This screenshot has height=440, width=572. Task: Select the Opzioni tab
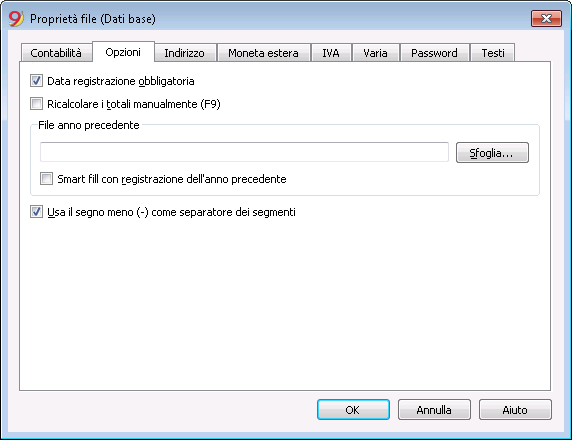tap(123, 52)
